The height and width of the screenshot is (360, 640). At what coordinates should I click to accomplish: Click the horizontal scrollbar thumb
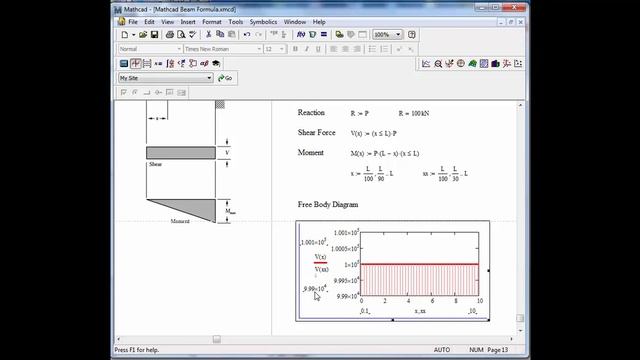[217, 339]
